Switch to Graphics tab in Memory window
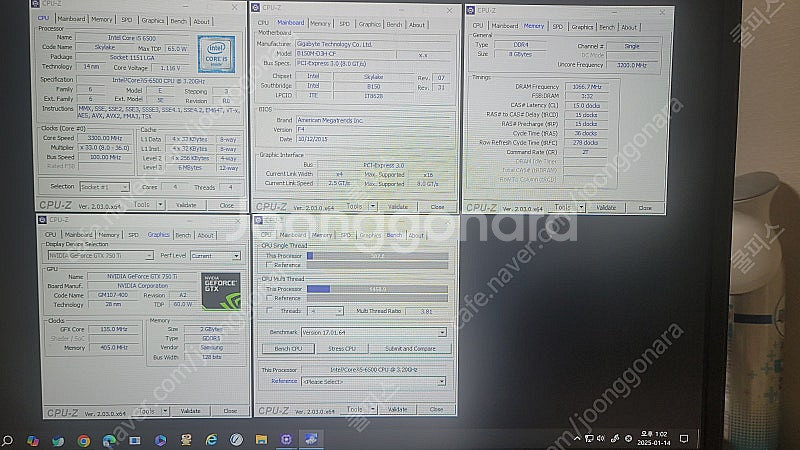The width and height of the screenshot is (800, 450). (582, 27)
